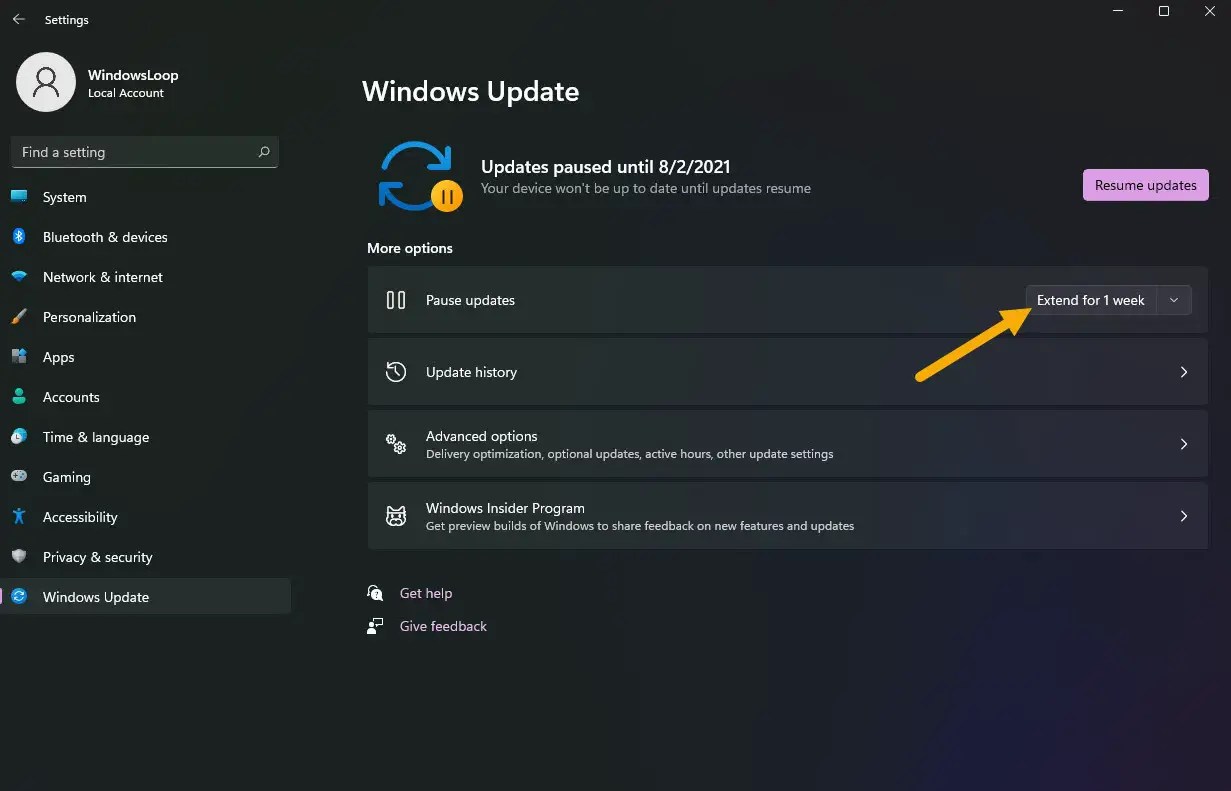Click the 'More options' label

point(410,248)
